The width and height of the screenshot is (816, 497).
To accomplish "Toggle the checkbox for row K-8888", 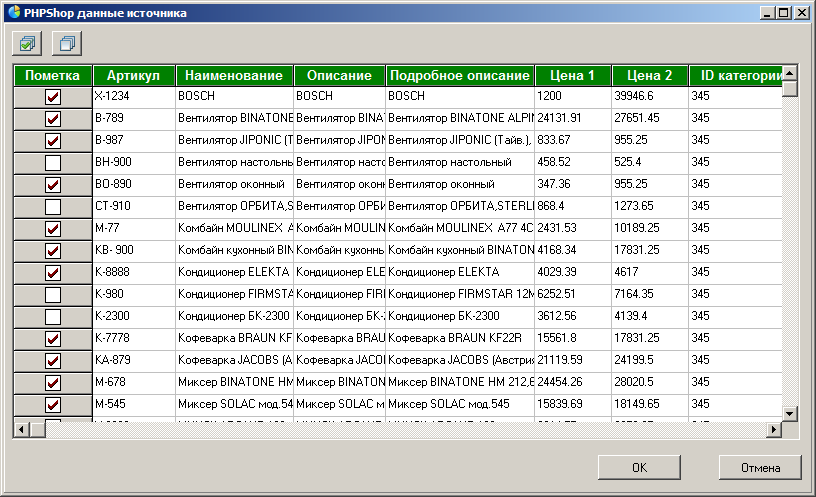I will pyautogui.click(x=53, y=273).
